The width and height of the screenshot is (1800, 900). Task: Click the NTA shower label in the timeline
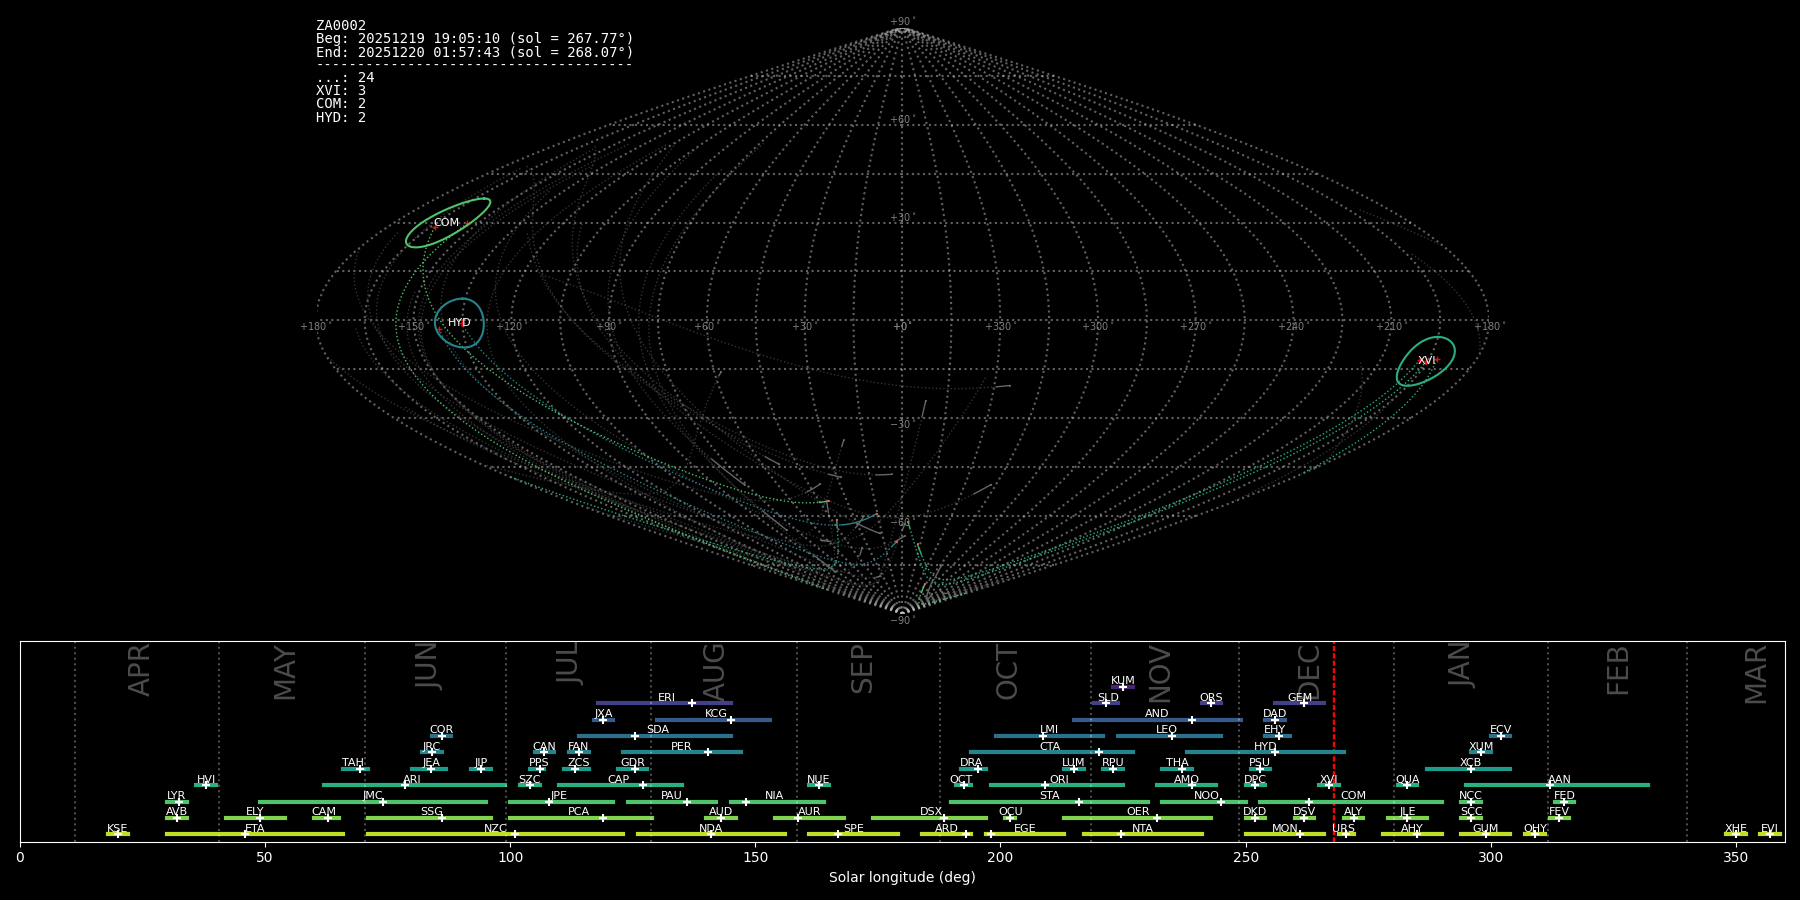click(x=1142, y=829)
